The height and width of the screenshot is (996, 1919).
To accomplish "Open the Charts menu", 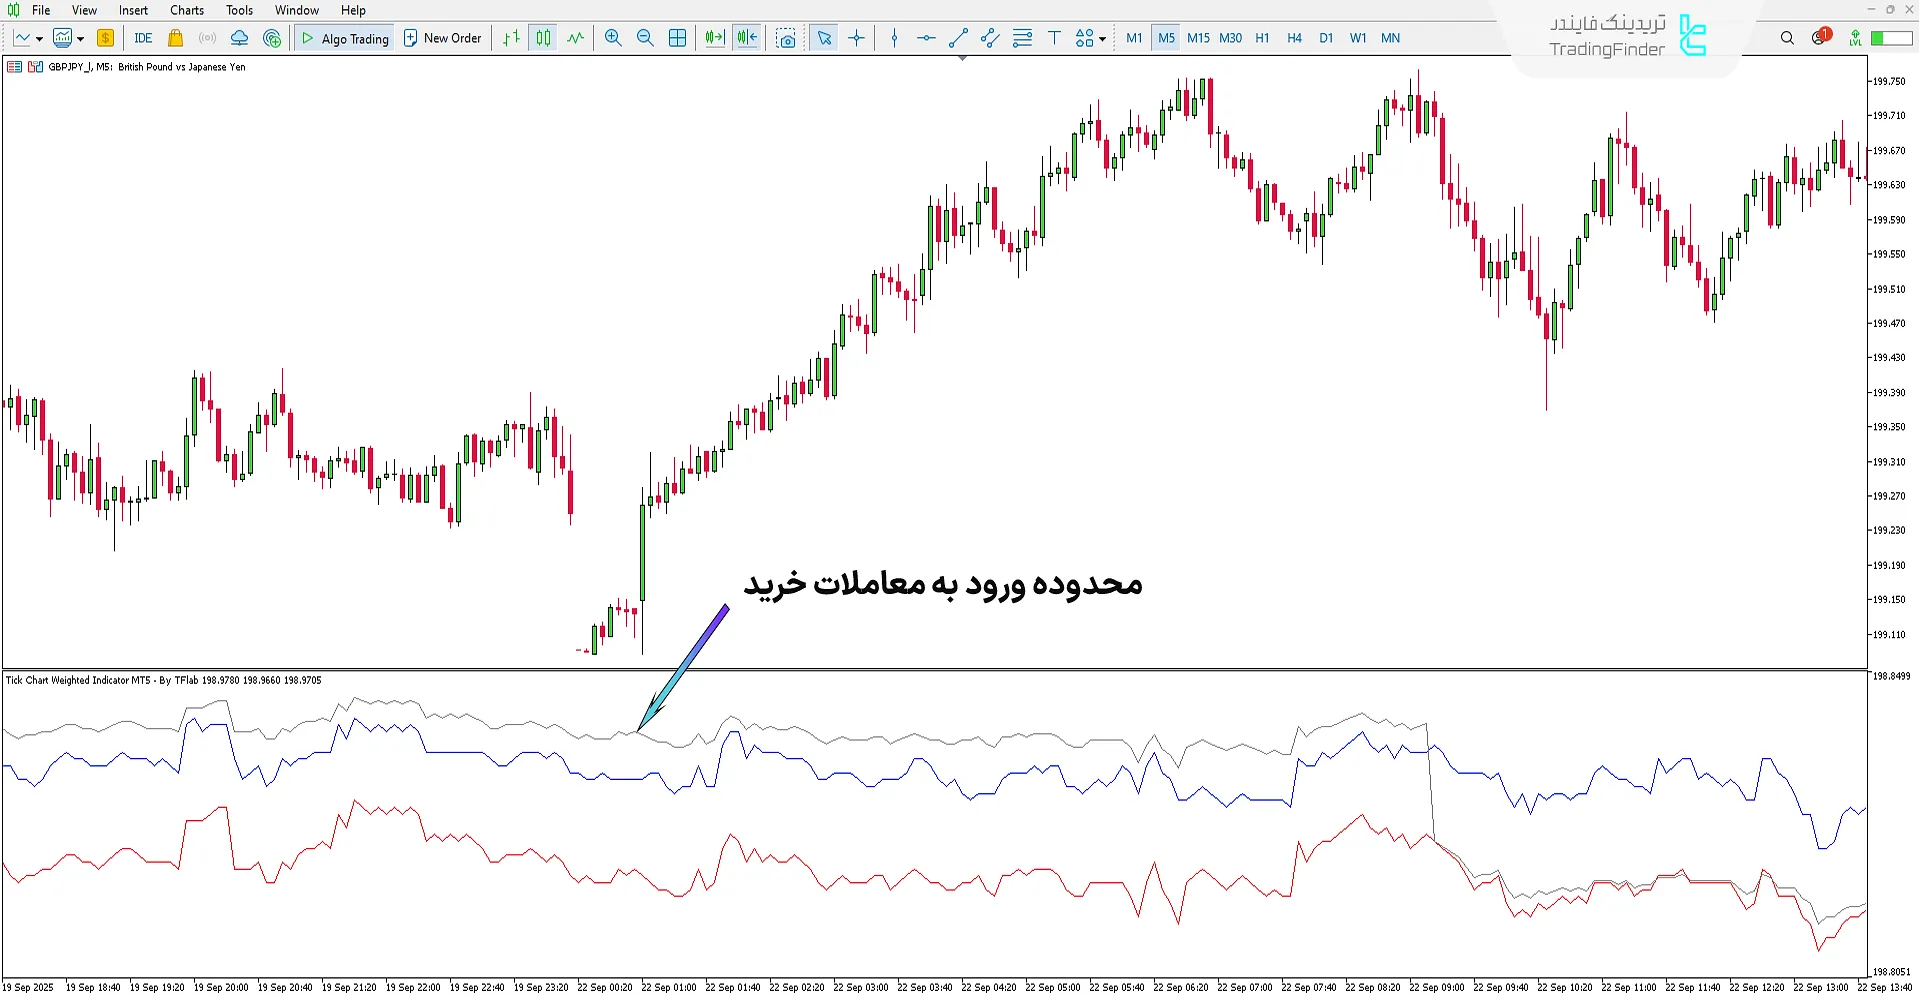I will (186, 10).
